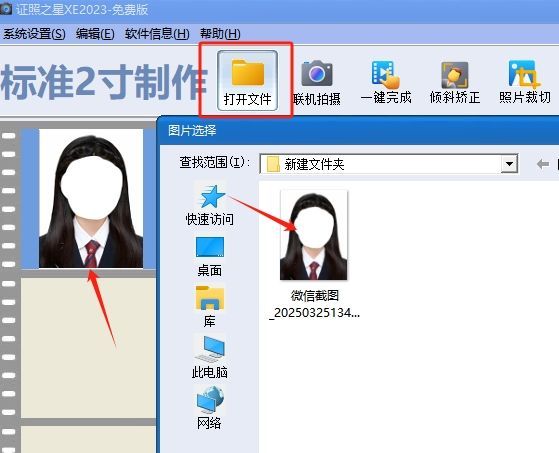Viewport: 559px width, 453px height.
Task: Open the 照片裁切 crop tool
Action: 524,82
